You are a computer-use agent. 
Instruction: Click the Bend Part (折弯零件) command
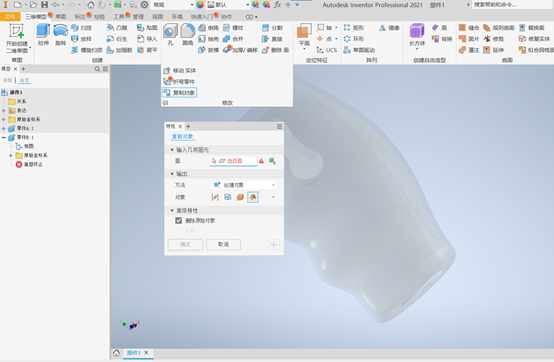pos(179,82)
